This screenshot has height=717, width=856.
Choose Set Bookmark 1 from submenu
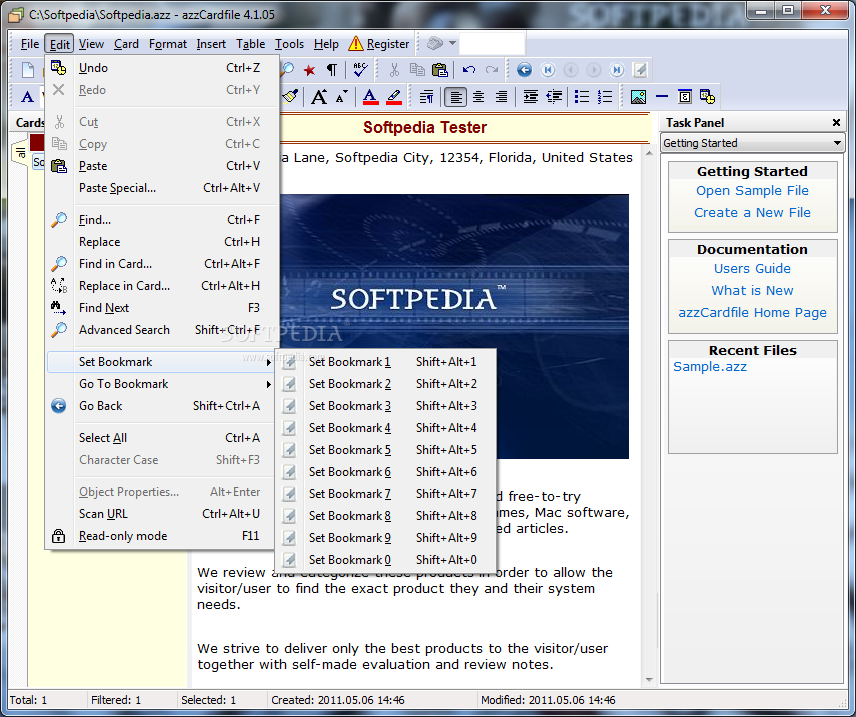[385, 362]
